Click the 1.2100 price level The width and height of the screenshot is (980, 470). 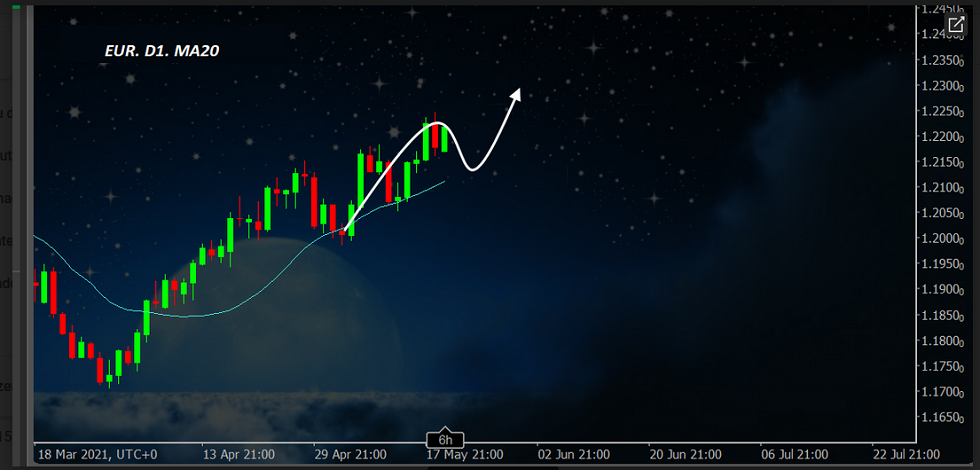click(x=940, y=188)
